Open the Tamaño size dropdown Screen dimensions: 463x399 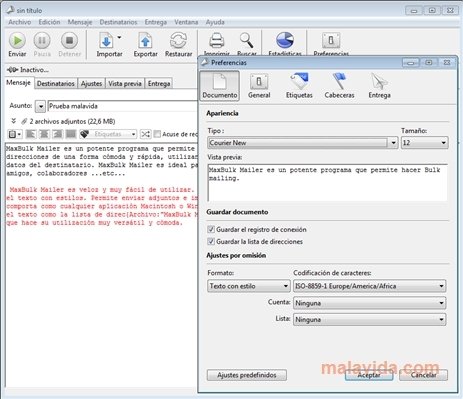coord(425,143)
